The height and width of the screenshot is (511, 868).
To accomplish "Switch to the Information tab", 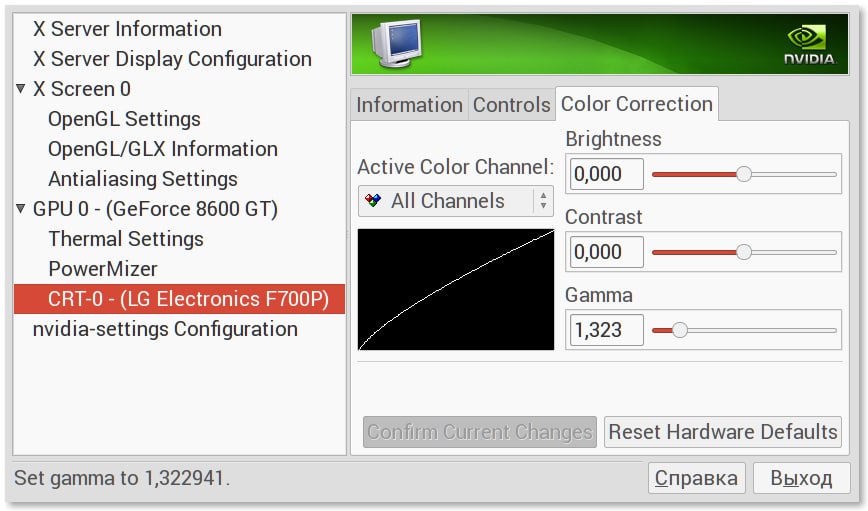I will tap(409, 105).
